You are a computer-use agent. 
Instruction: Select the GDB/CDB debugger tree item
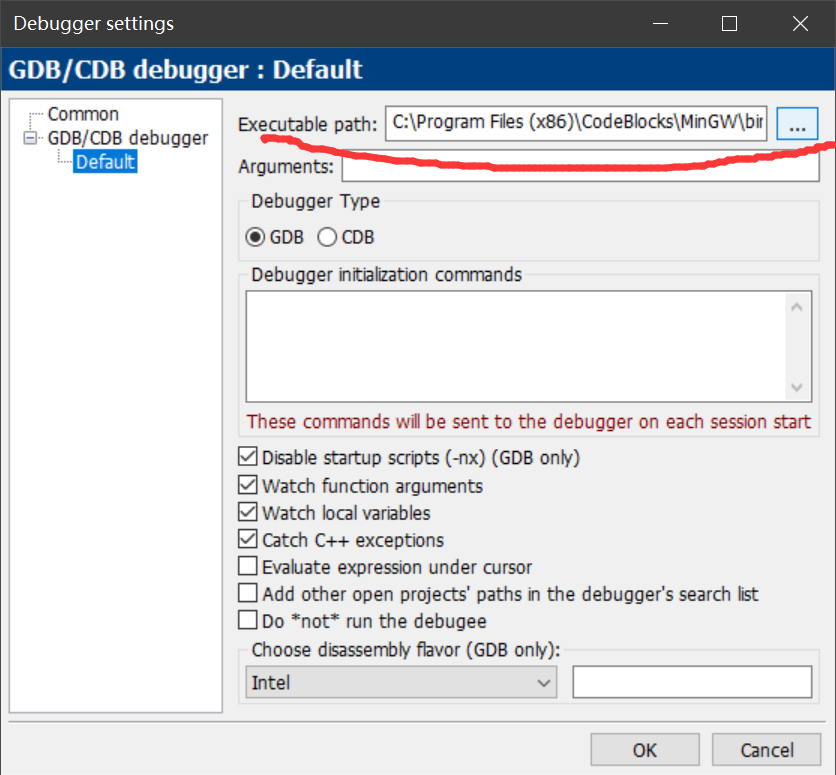pos(127,138)
